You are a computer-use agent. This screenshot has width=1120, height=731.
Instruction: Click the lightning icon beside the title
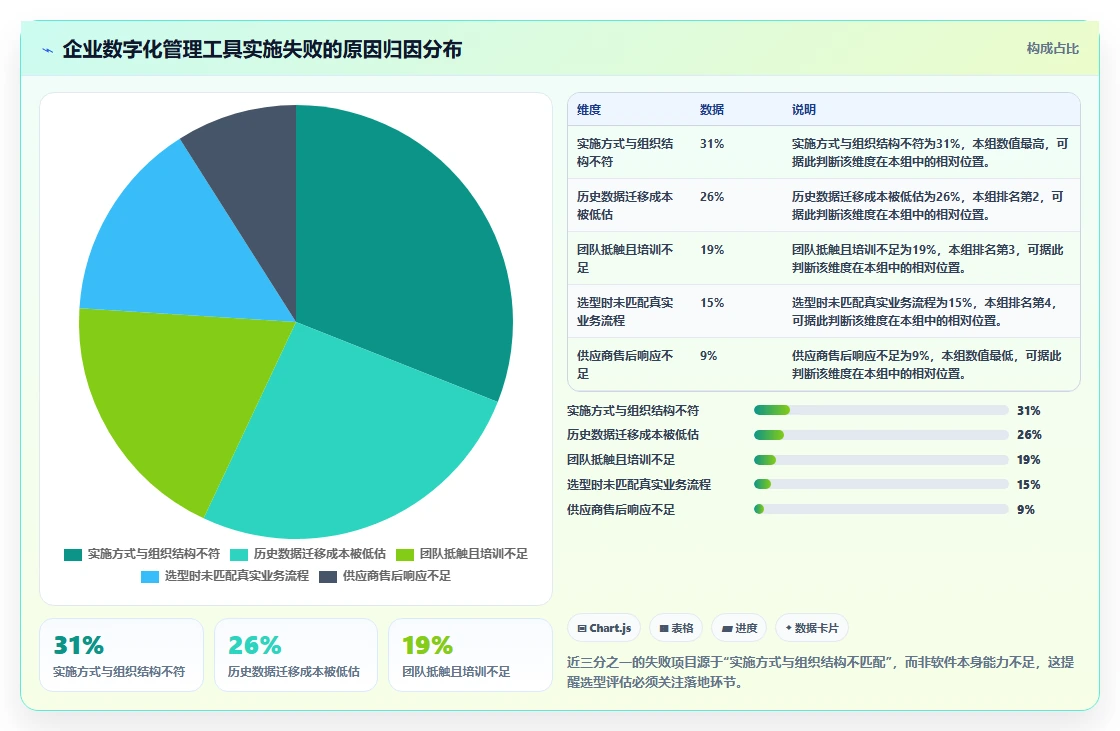pyautogui.click(x=48, y=50)
